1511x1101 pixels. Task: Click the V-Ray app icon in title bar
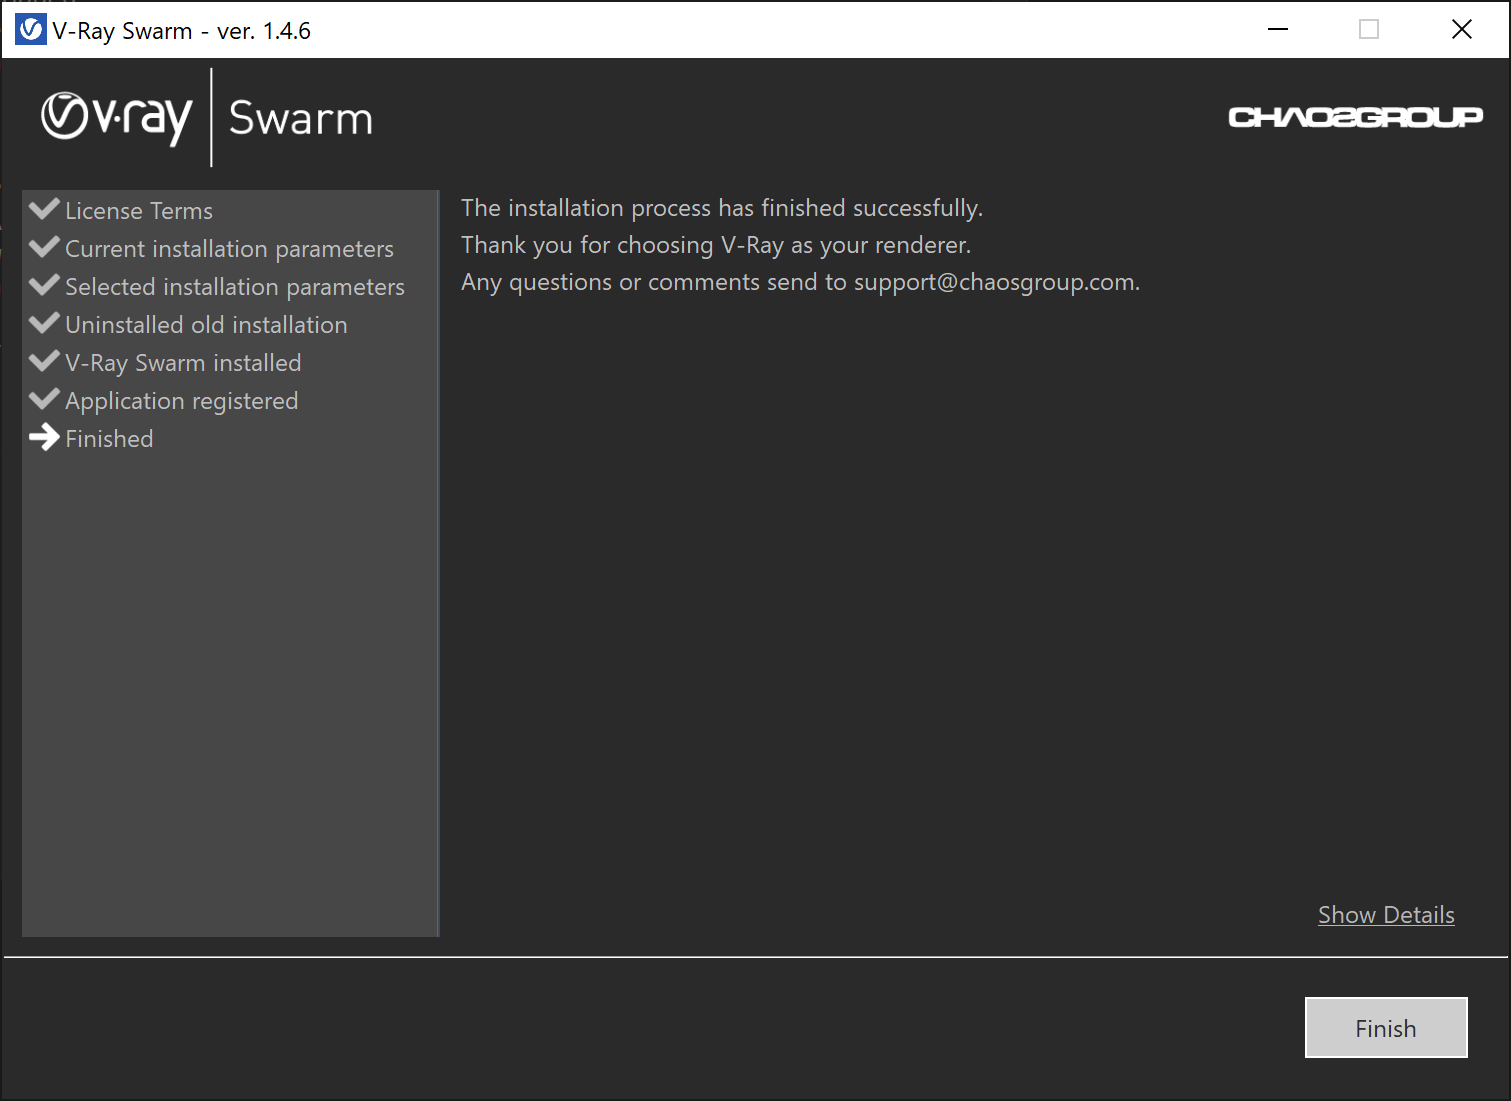click(x=30, y=30)
